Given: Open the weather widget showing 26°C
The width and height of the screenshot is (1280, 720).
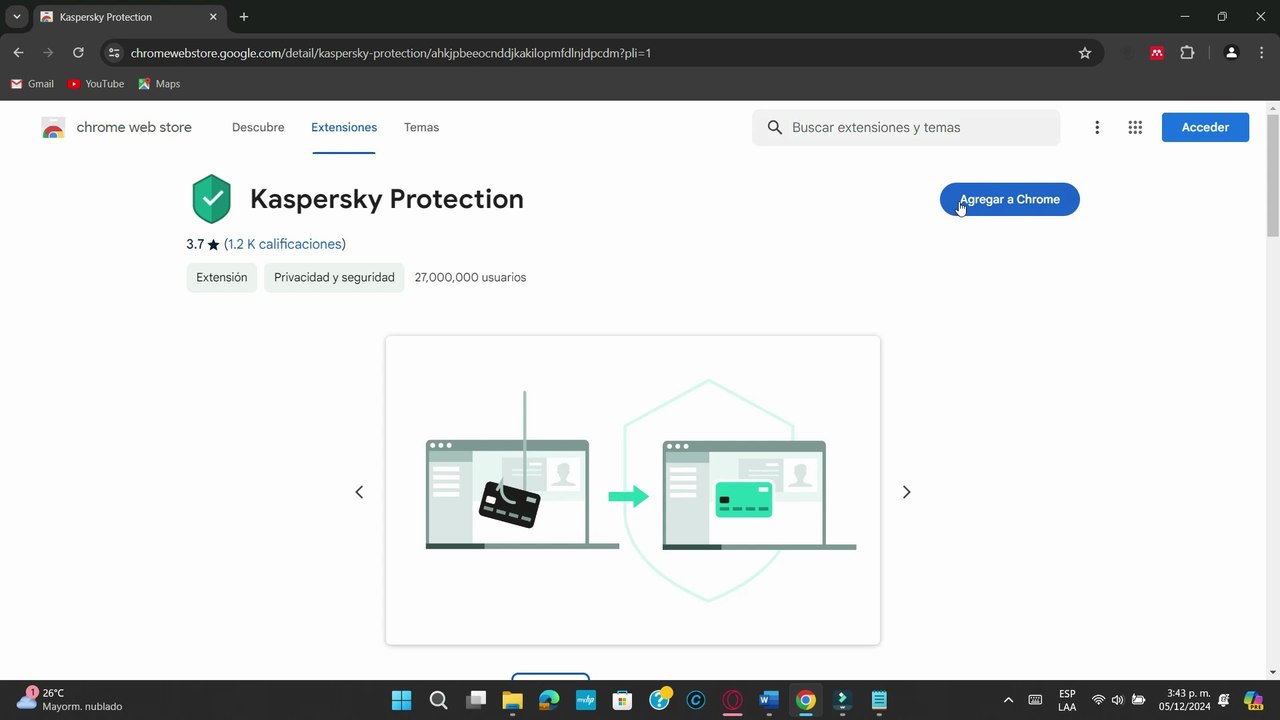Looking at the screenshot, I should pyautogui.click(x=70, y=699).
